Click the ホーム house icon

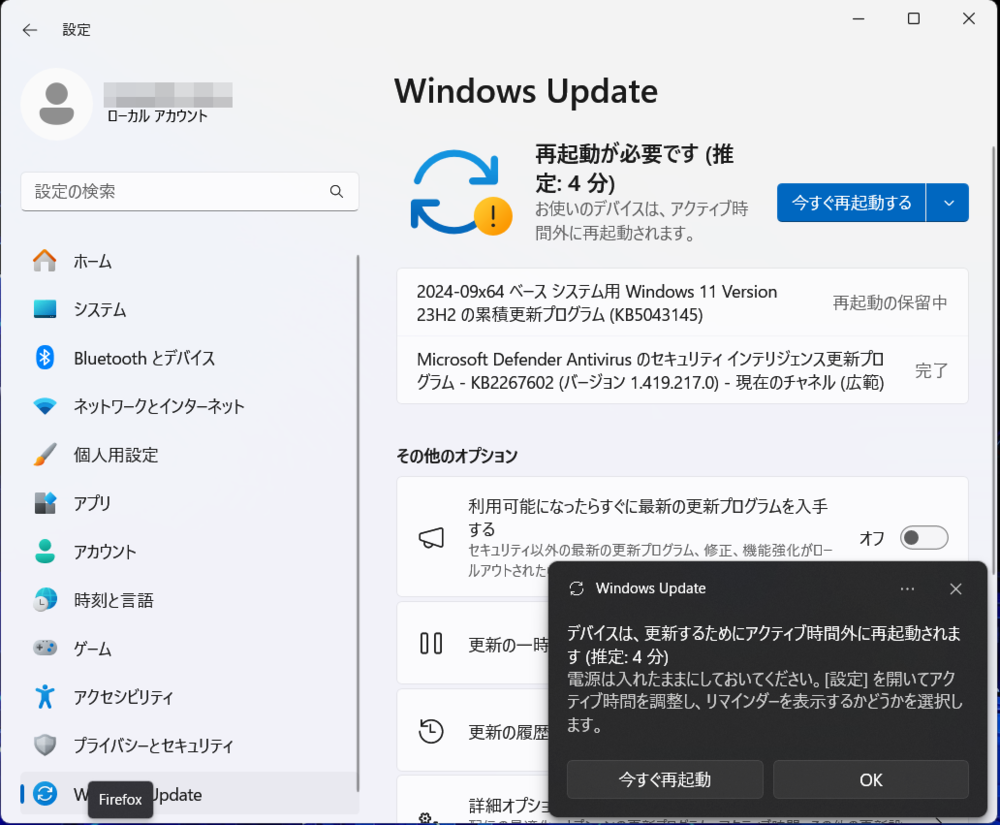point(45,261)
